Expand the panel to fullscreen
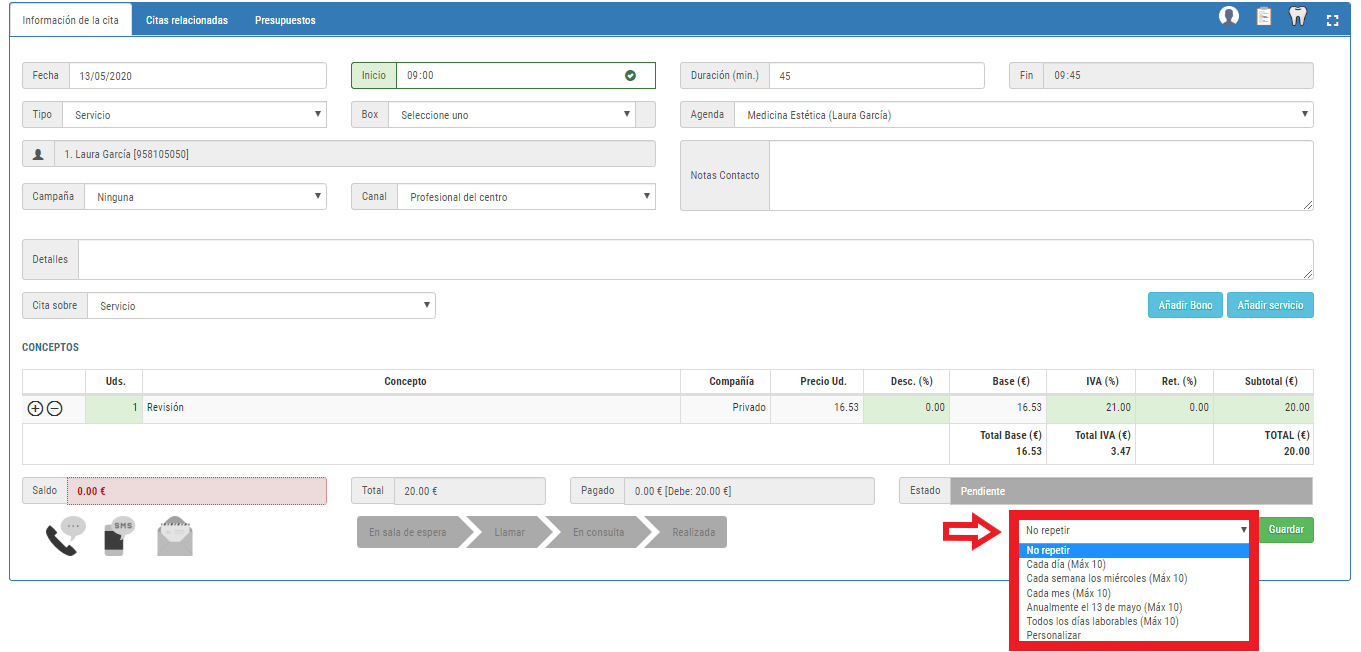 pos(1332,19)
